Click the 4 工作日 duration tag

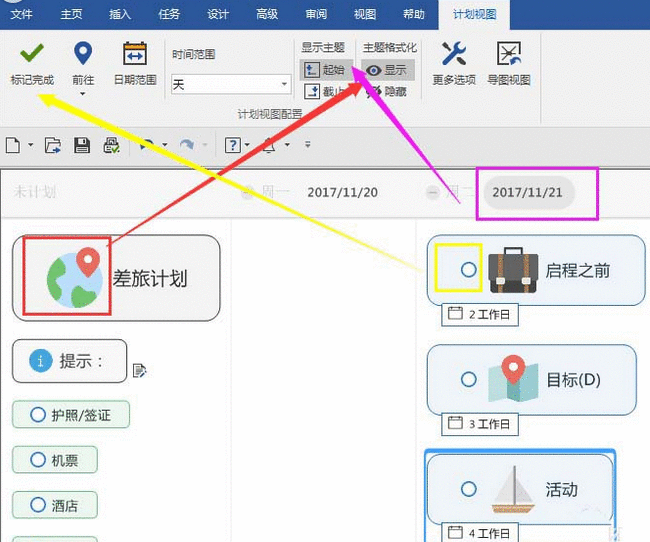point(480,532)
